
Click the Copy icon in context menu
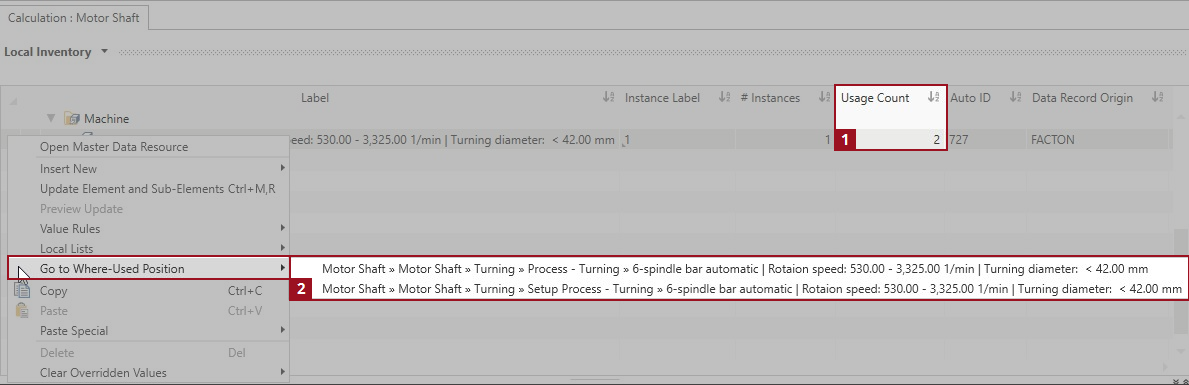coord(22,290)
